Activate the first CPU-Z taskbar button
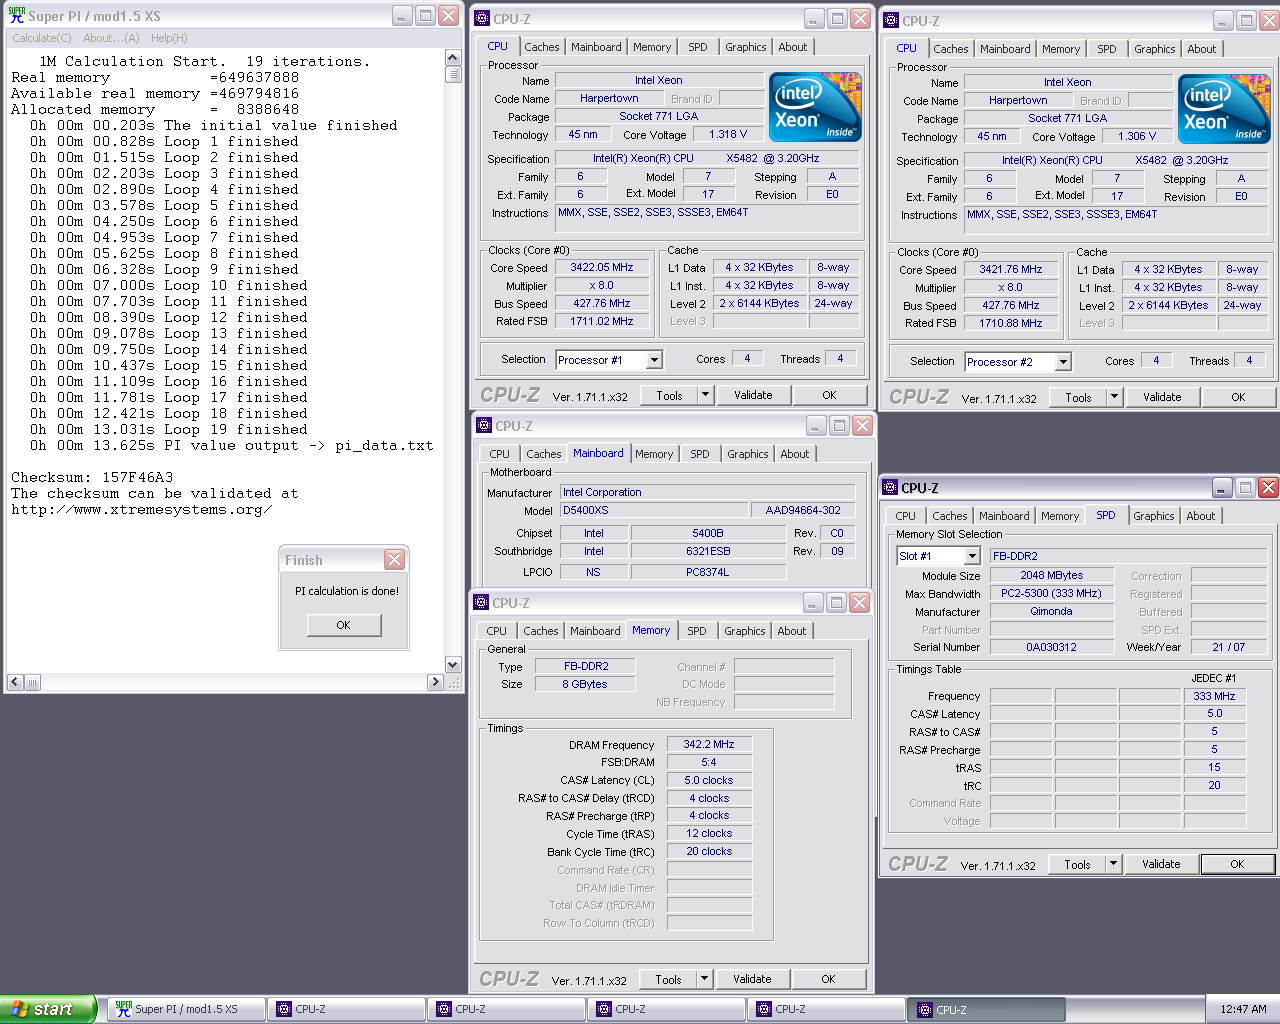The image size is (1280, 1024). 346,1009
